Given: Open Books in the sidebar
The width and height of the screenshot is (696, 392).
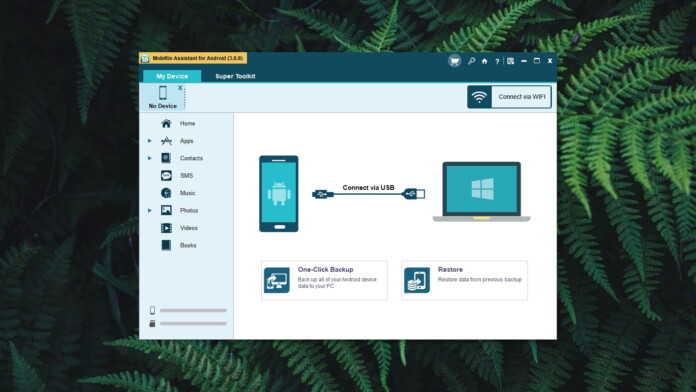Looking at the screenshot, I should click(188, 245).
